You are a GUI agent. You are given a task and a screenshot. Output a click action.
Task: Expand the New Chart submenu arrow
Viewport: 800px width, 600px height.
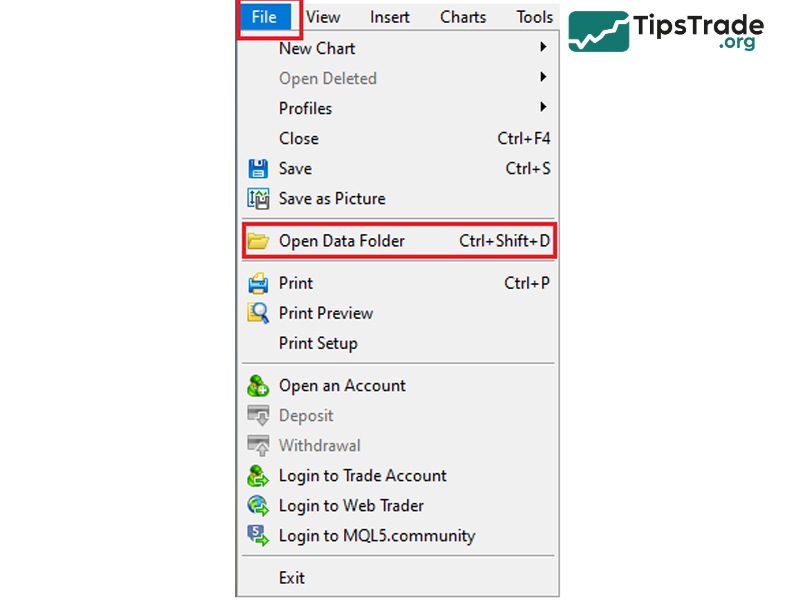tap(543, 48)
